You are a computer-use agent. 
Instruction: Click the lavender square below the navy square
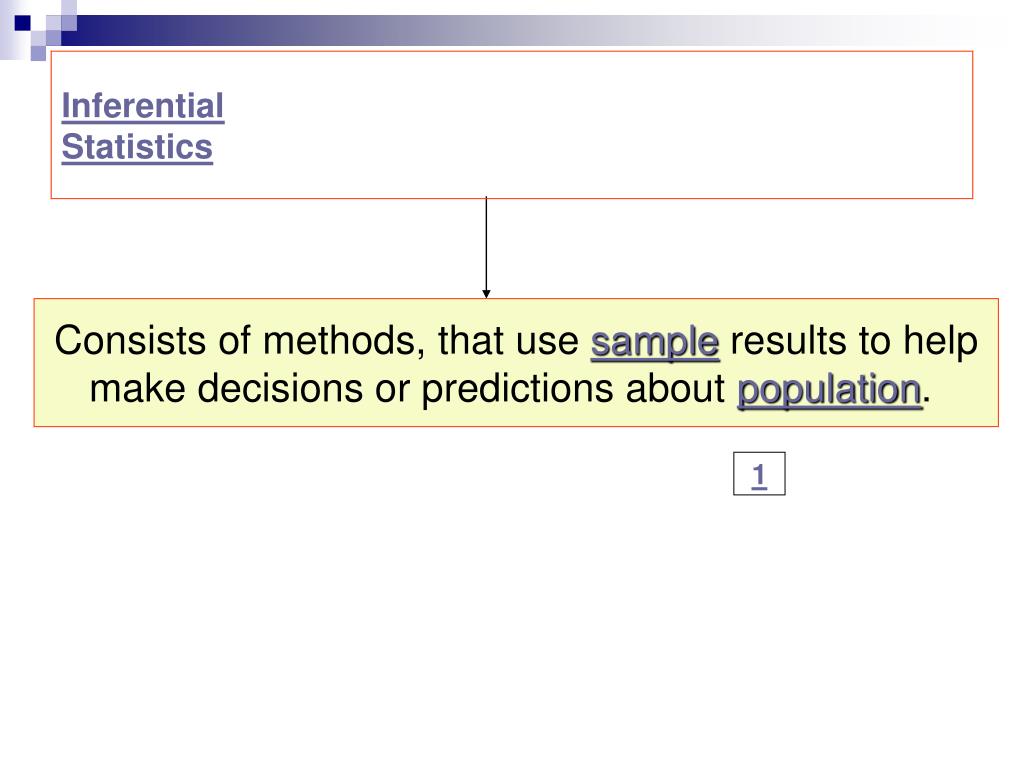(x=39, y=53)
